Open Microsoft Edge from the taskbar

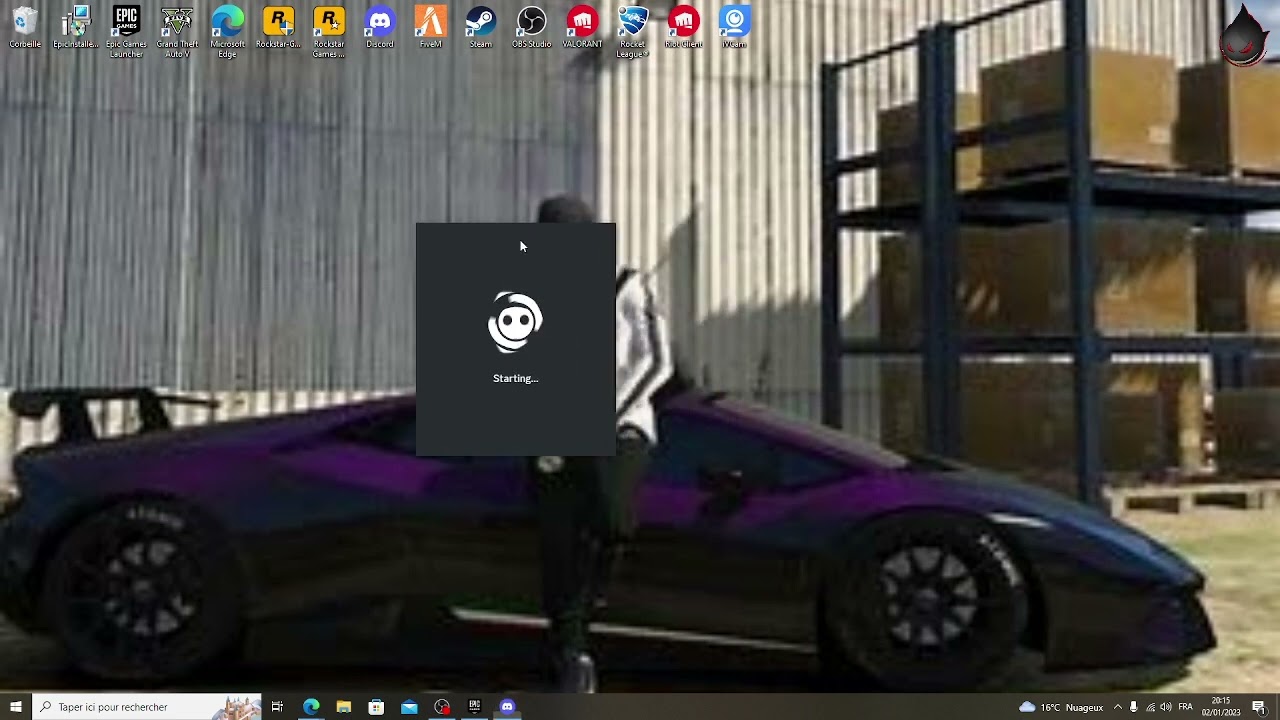(x=311, y=707)
